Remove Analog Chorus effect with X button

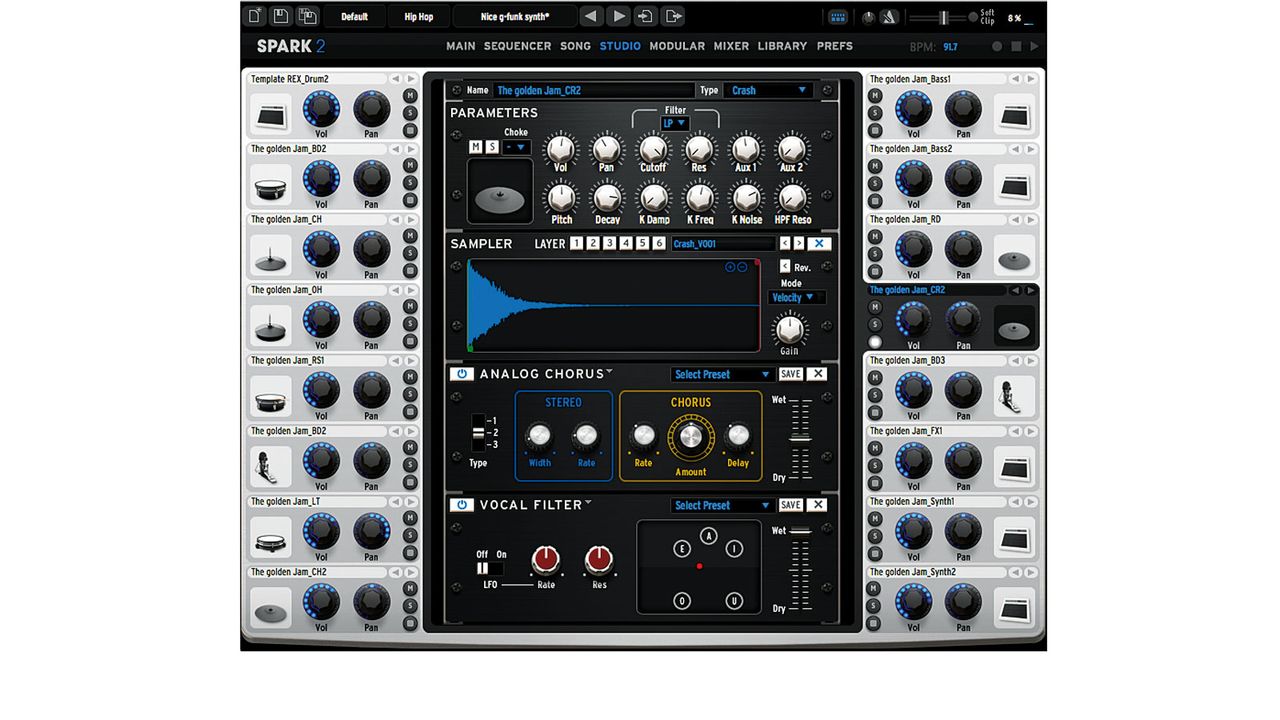tap(818, 374)
